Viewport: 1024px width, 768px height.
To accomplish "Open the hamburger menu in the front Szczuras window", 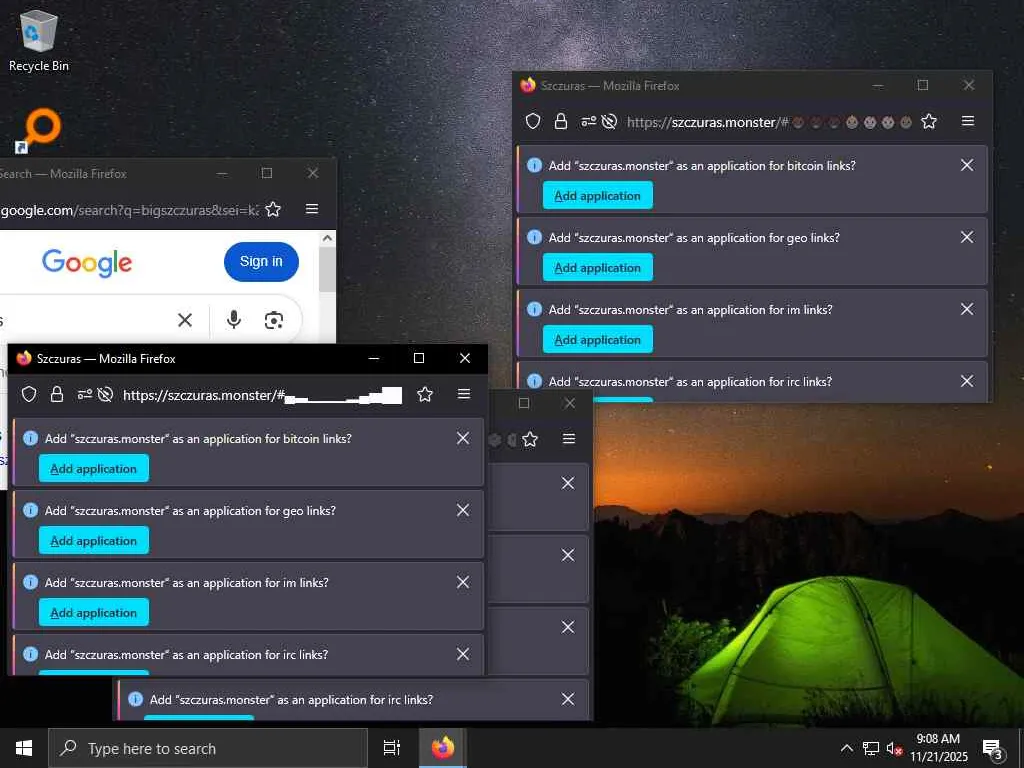I will click(464, 394).
